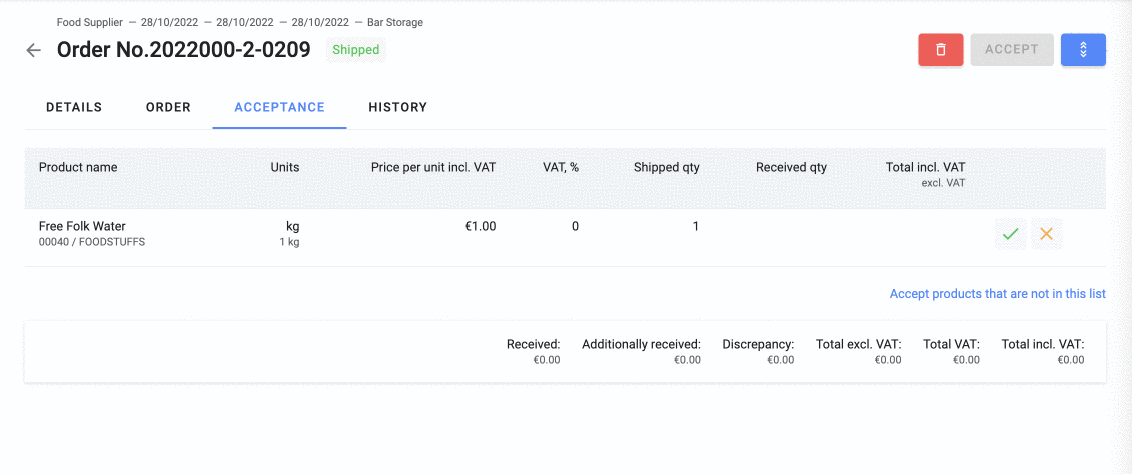This screenshot has width=1132, height=474.
Task: Click the Free Folk Water product row
Action: click(x=82, y=227)
